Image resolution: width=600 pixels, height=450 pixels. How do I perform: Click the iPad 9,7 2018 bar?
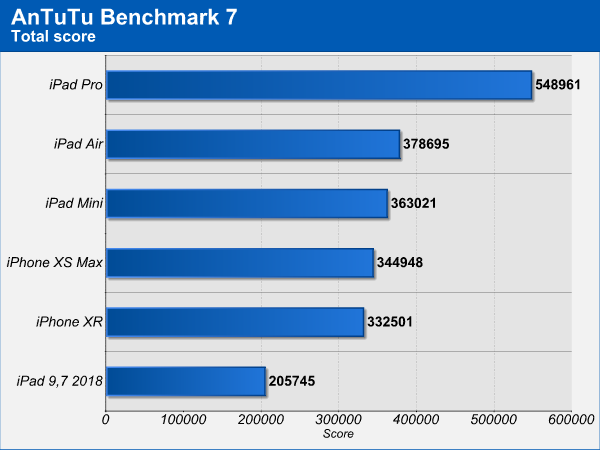click(x=186, y=382)
